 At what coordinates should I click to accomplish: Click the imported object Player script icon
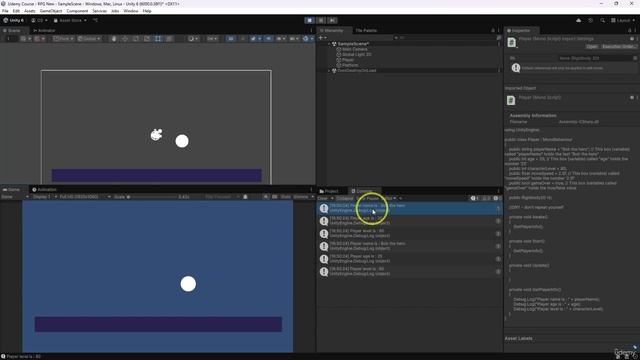511,100
